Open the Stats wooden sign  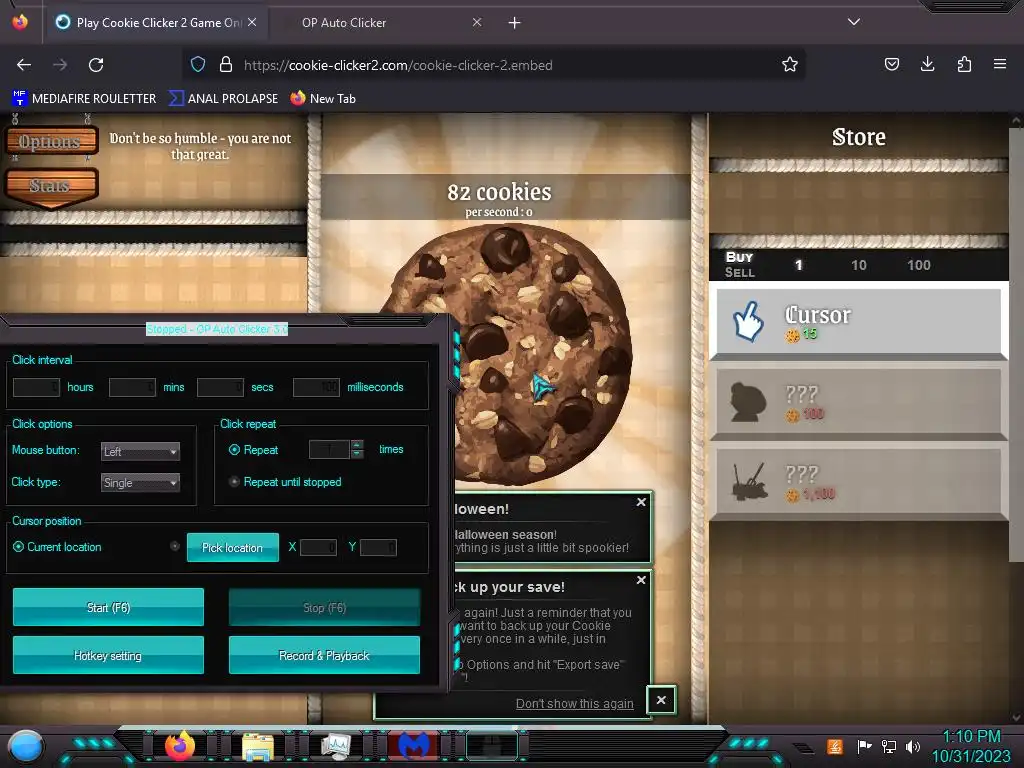click(x=51, y=185)
